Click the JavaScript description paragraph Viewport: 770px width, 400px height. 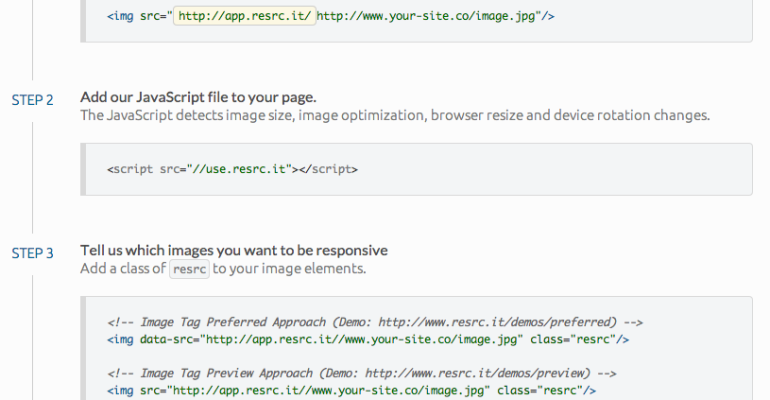pyautogui.click(x=395, y=115)
